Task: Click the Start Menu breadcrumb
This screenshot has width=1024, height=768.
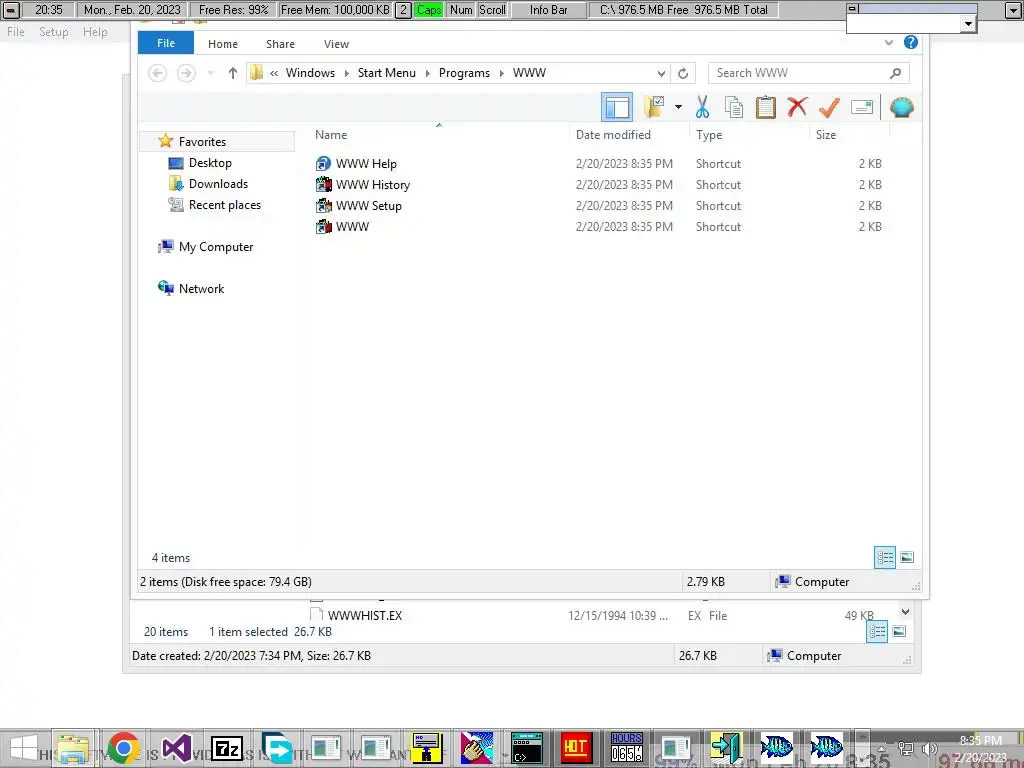Action: (x=387, y=72)
